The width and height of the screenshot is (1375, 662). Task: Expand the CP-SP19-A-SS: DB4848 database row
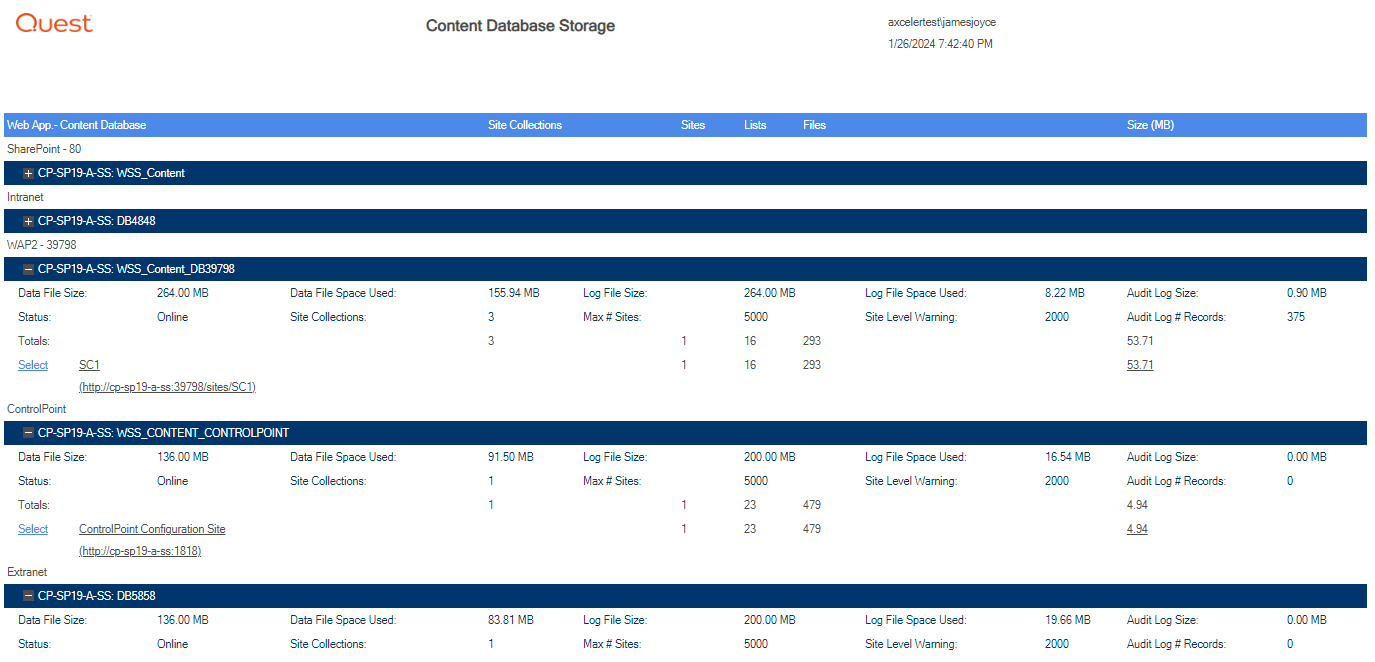point(27,220)
